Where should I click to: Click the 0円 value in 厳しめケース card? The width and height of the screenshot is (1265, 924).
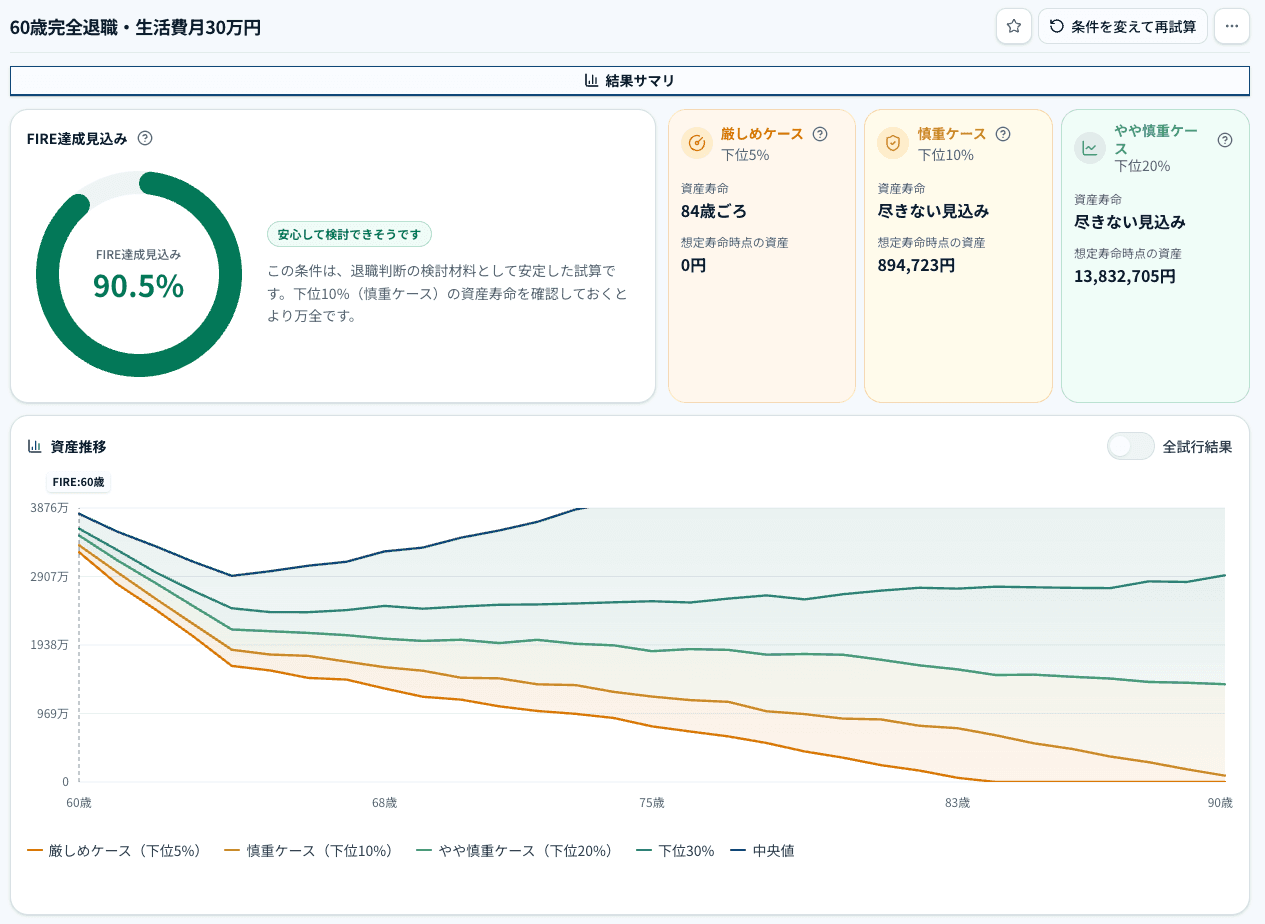pyautogui.click(x=694, y=265)
